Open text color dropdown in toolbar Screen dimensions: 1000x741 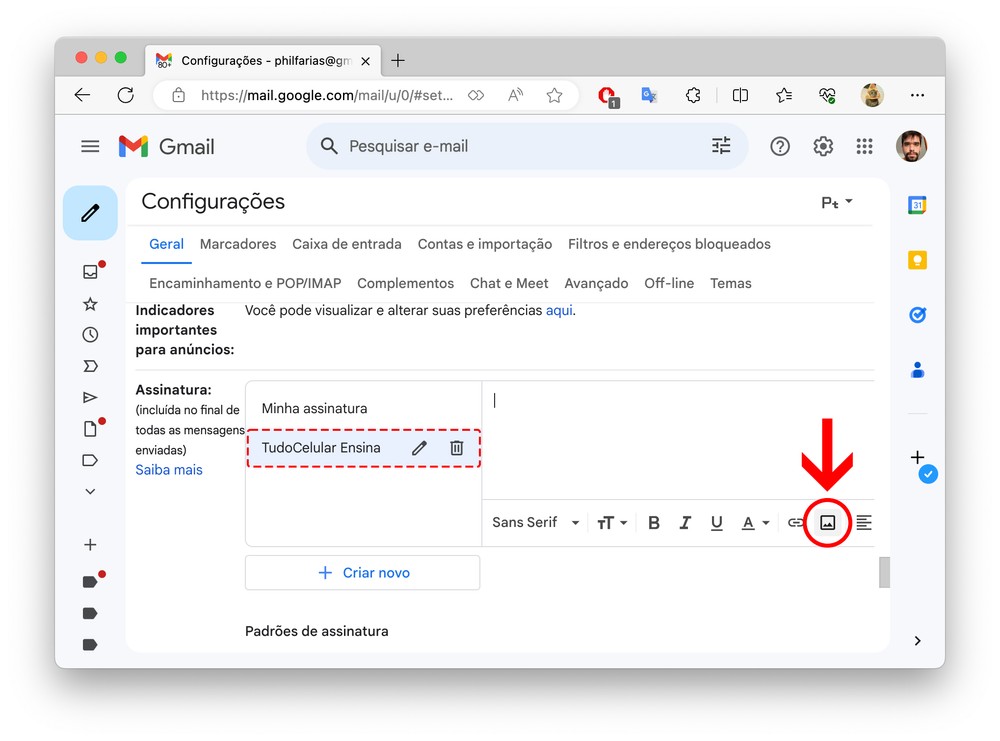point(755,523)
